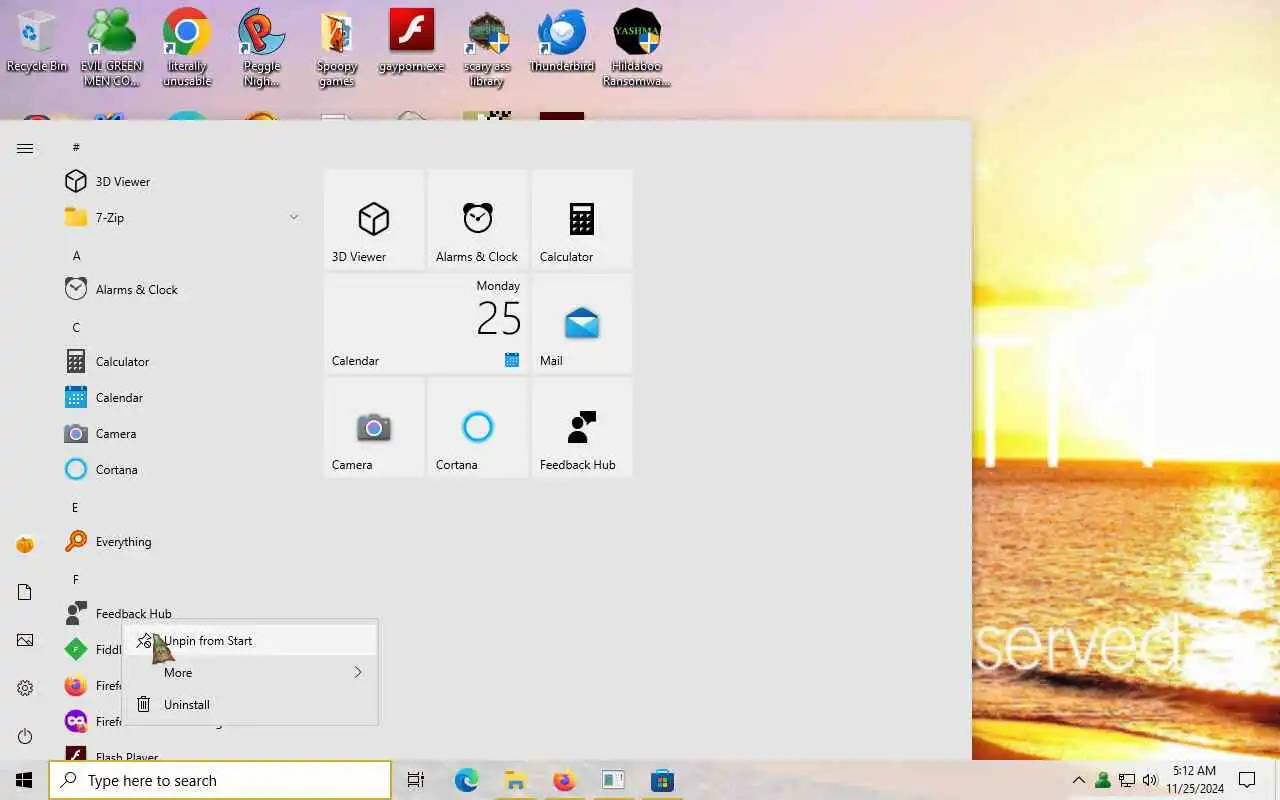The width and height of the screenshot is (1280, 800).
Task: Open the Power options in Start
Action: (25, 736)
